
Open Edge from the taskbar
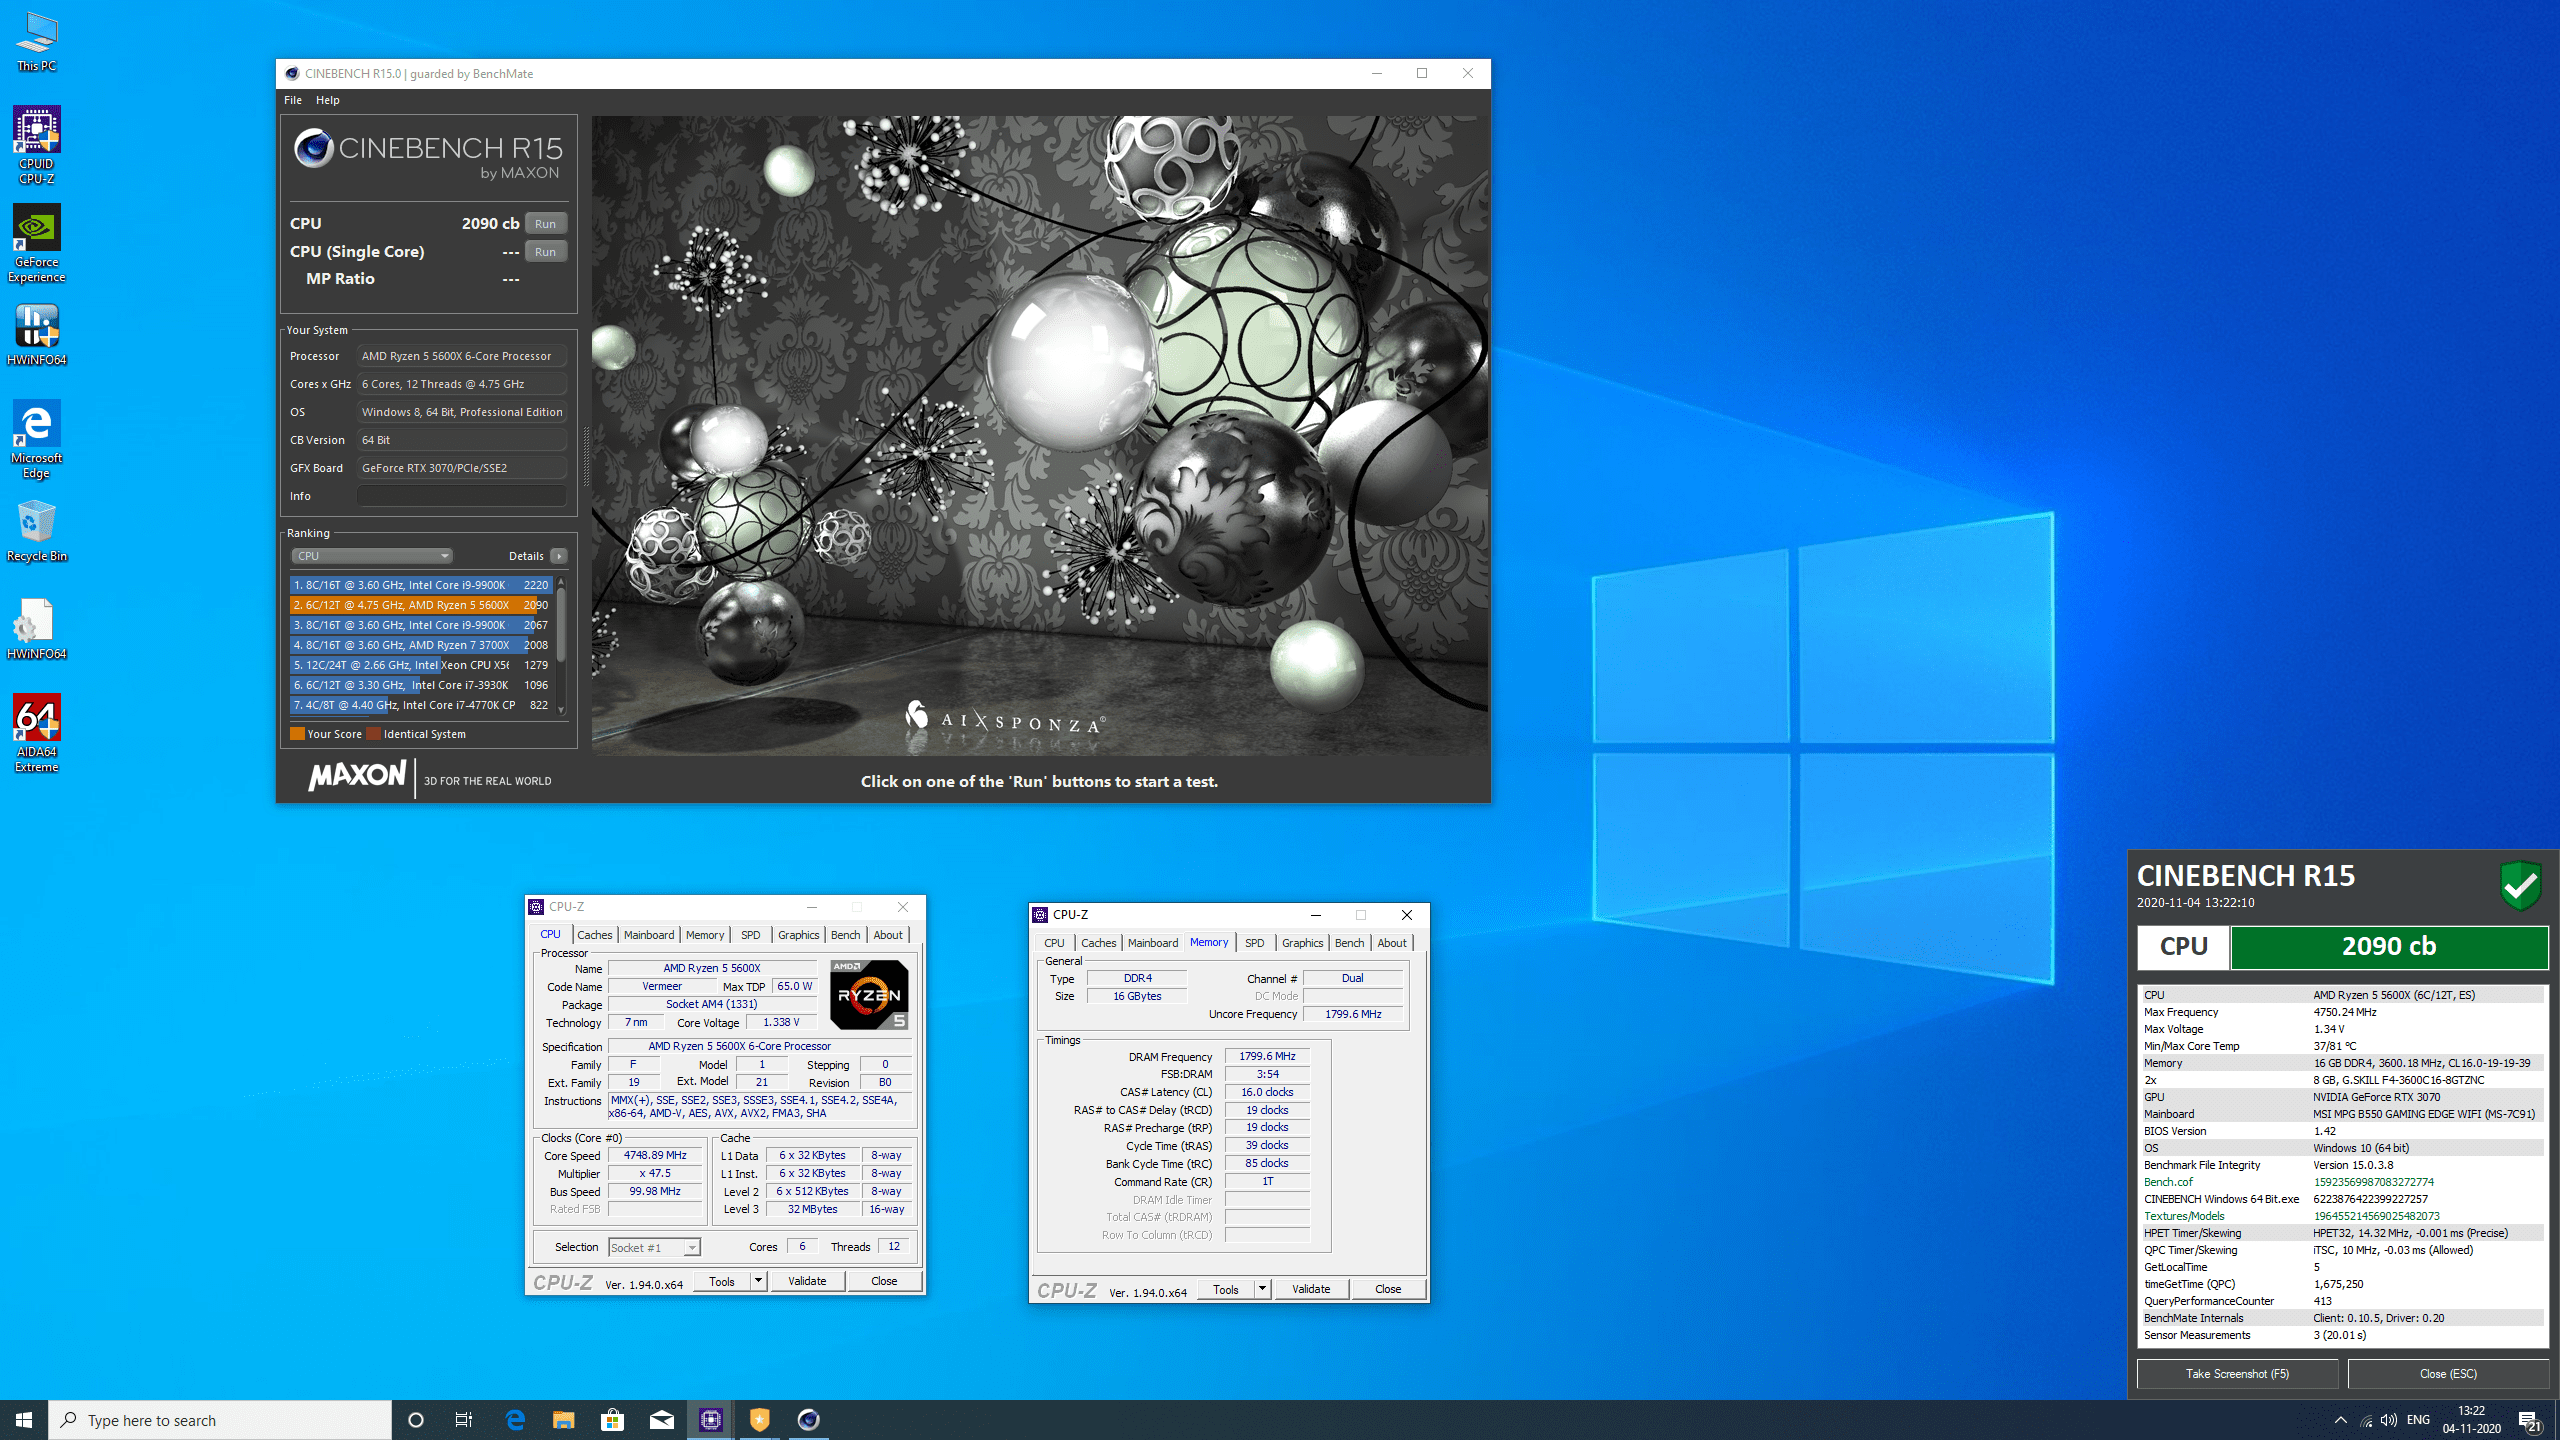tap(515, 1420)
